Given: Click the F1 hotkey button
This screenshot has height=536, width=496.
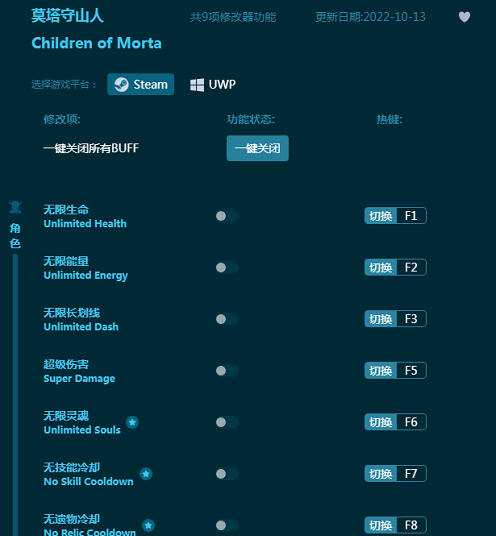Looking at the screenshot, I should (396, 216).
